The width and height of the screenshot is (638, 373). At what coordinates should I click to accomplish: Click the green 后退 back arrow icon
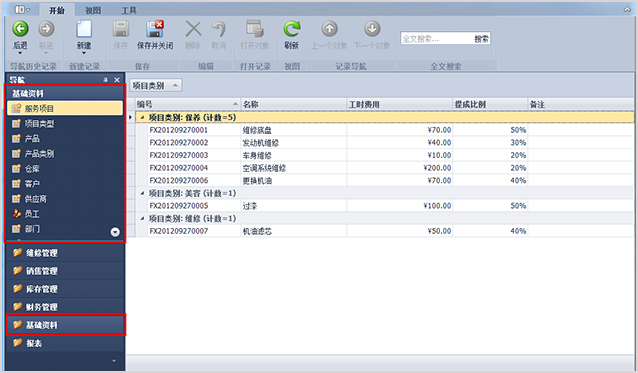pos(20,29)
